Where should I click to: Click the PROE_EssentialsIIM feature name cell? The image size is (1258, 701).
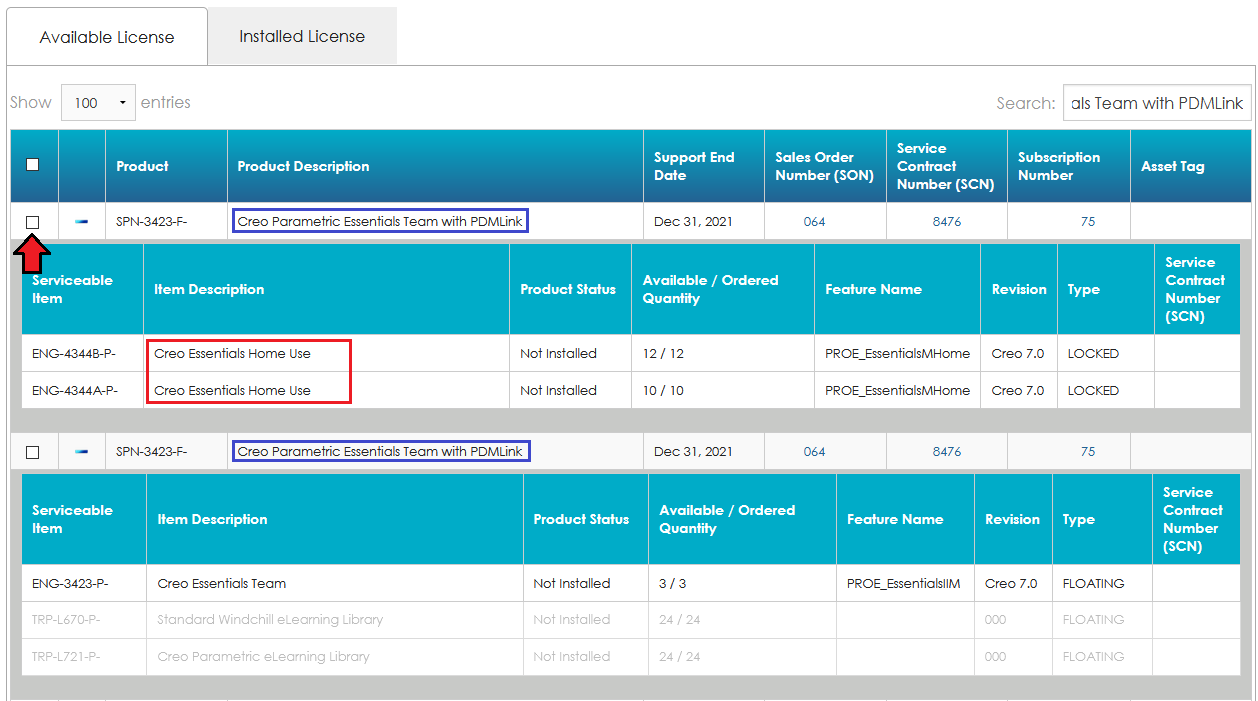click(x=904, y=583)
